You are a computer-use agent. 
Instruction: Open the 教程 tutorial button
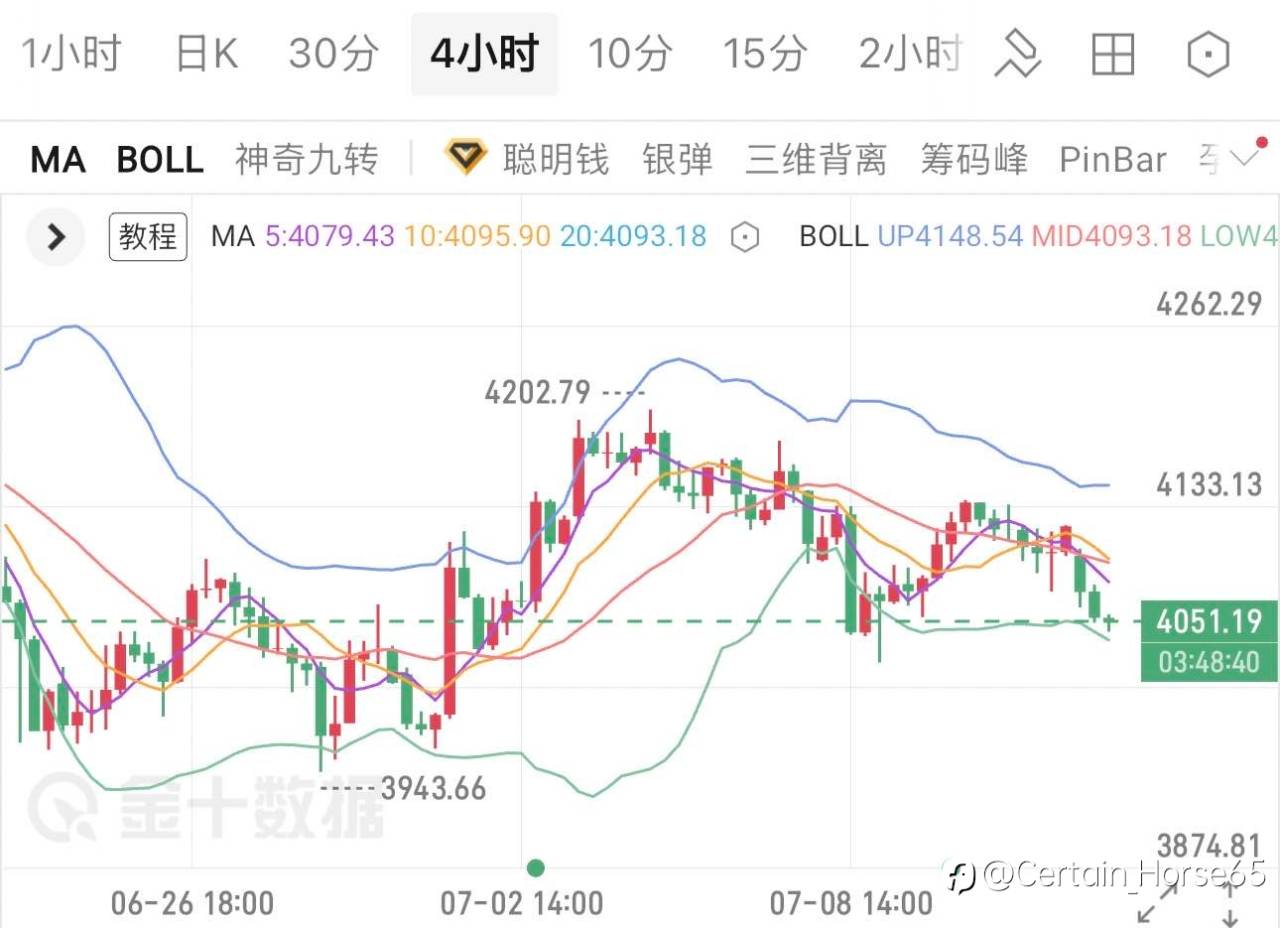(x=148, y=237)
